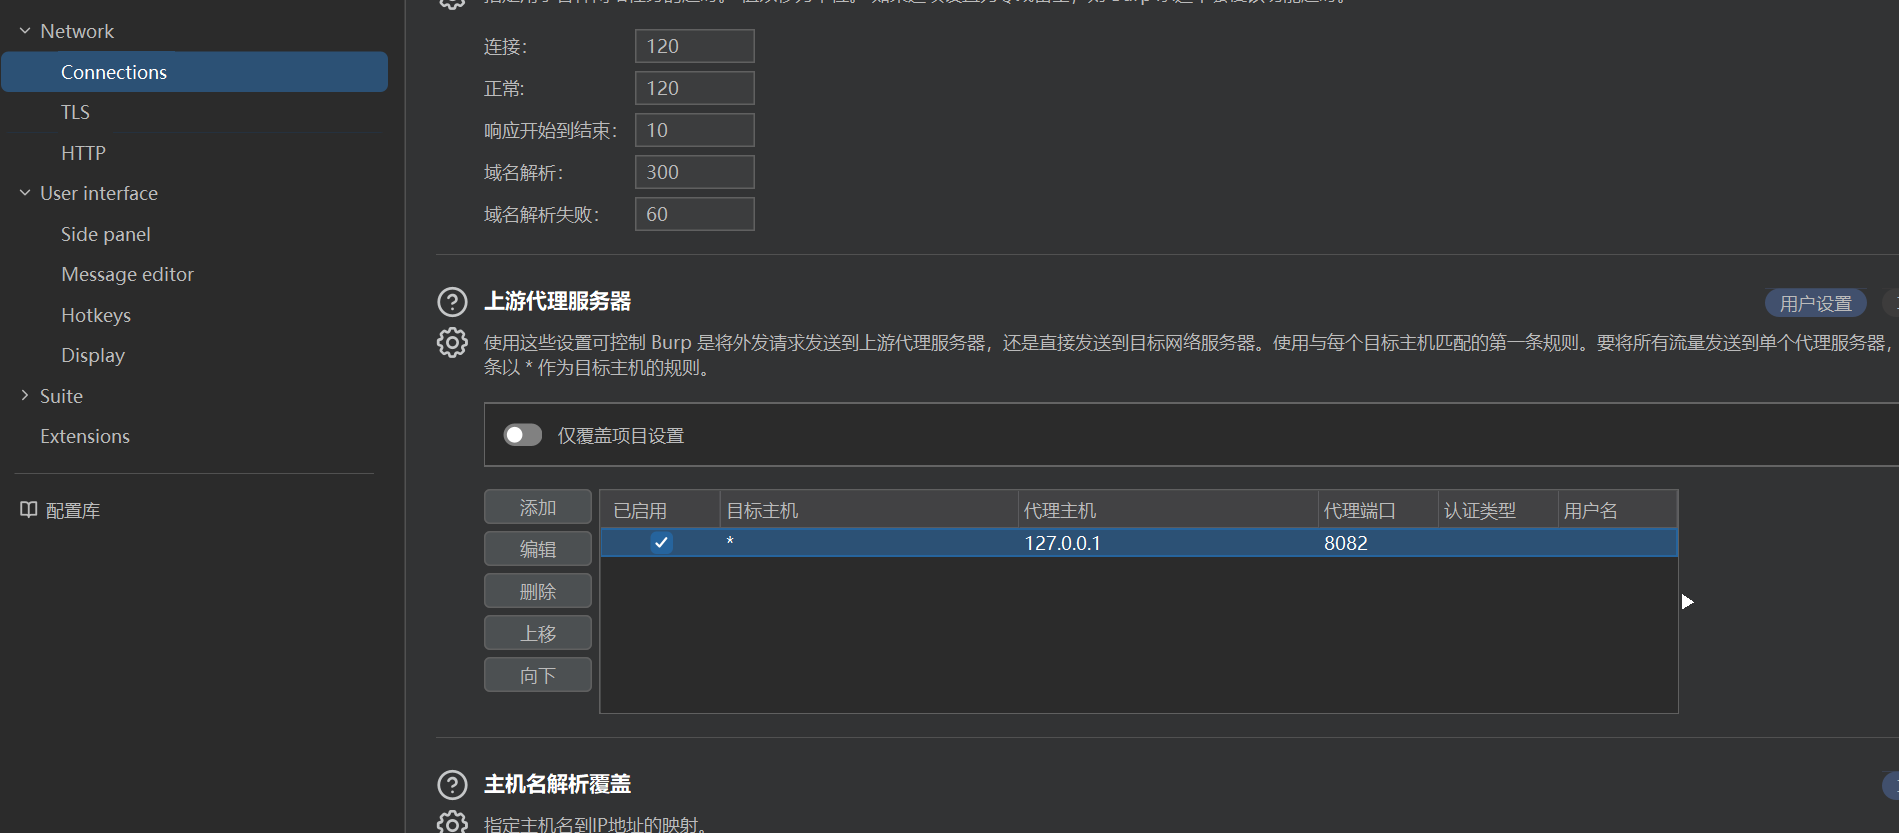The image size is (1899, 833).
Task: Focus the 连接 timeout field
Action: point(695,46)
